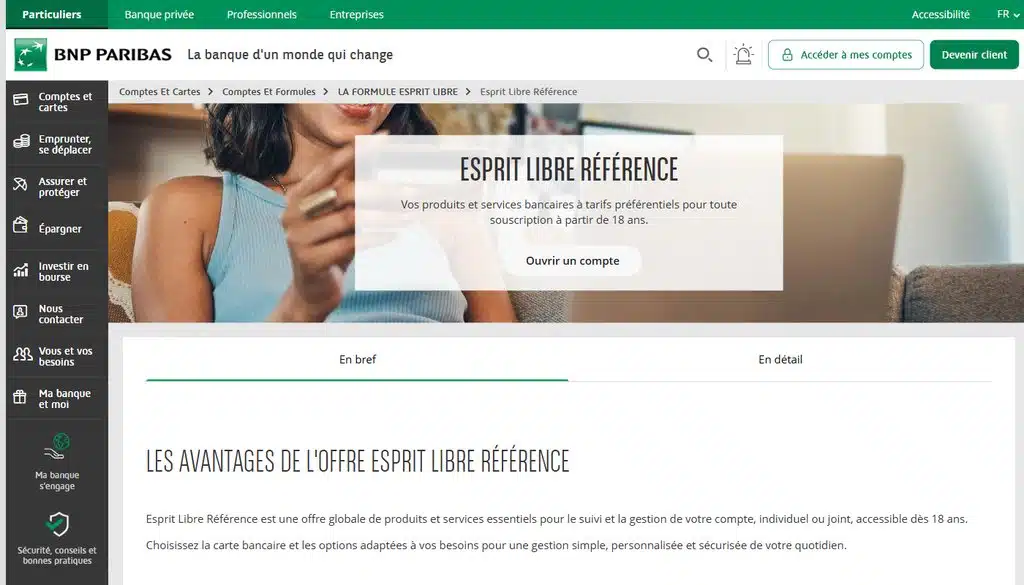Open Comptes Et Cartes breadcrumb link
Image resolution: width=1024 pixels, height=585 pixels.
pos(159,91)
